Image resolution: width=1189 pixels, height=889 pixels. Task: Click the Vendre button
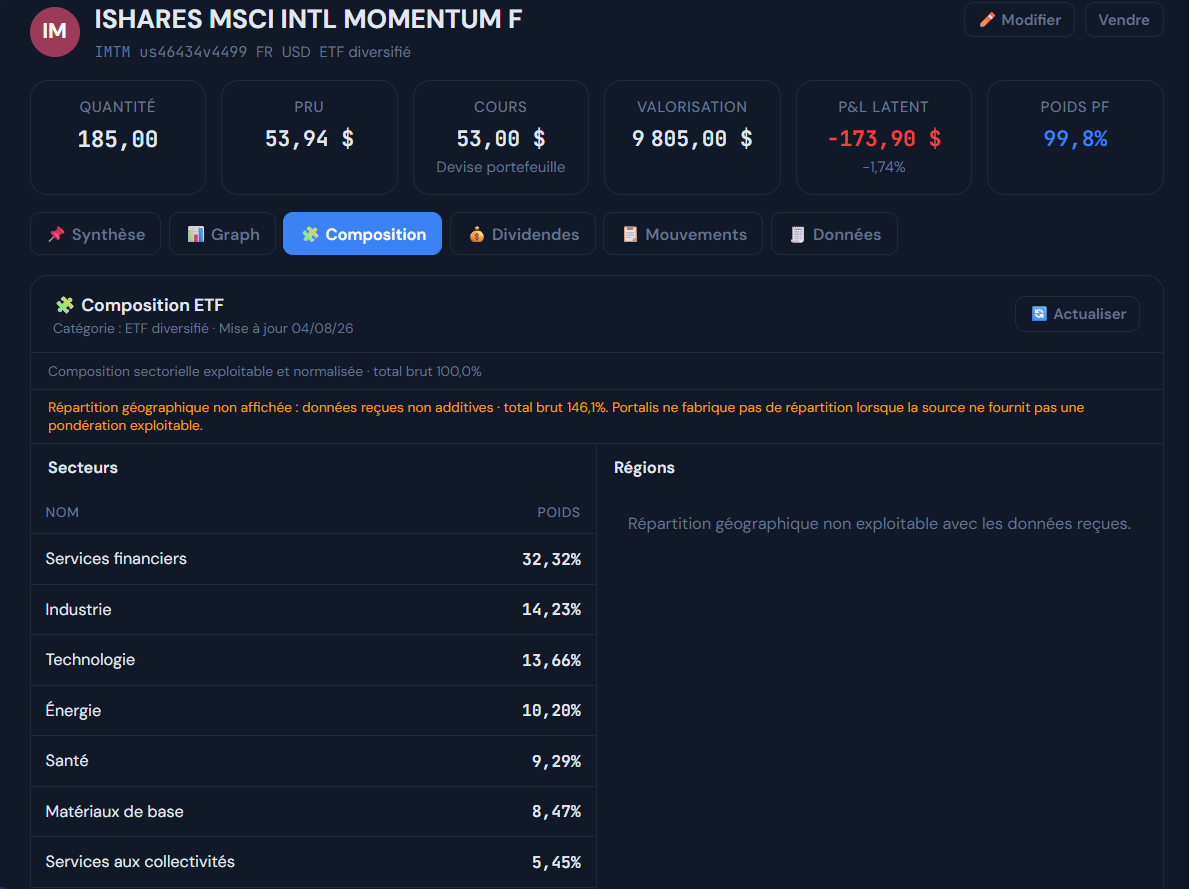1124,20
